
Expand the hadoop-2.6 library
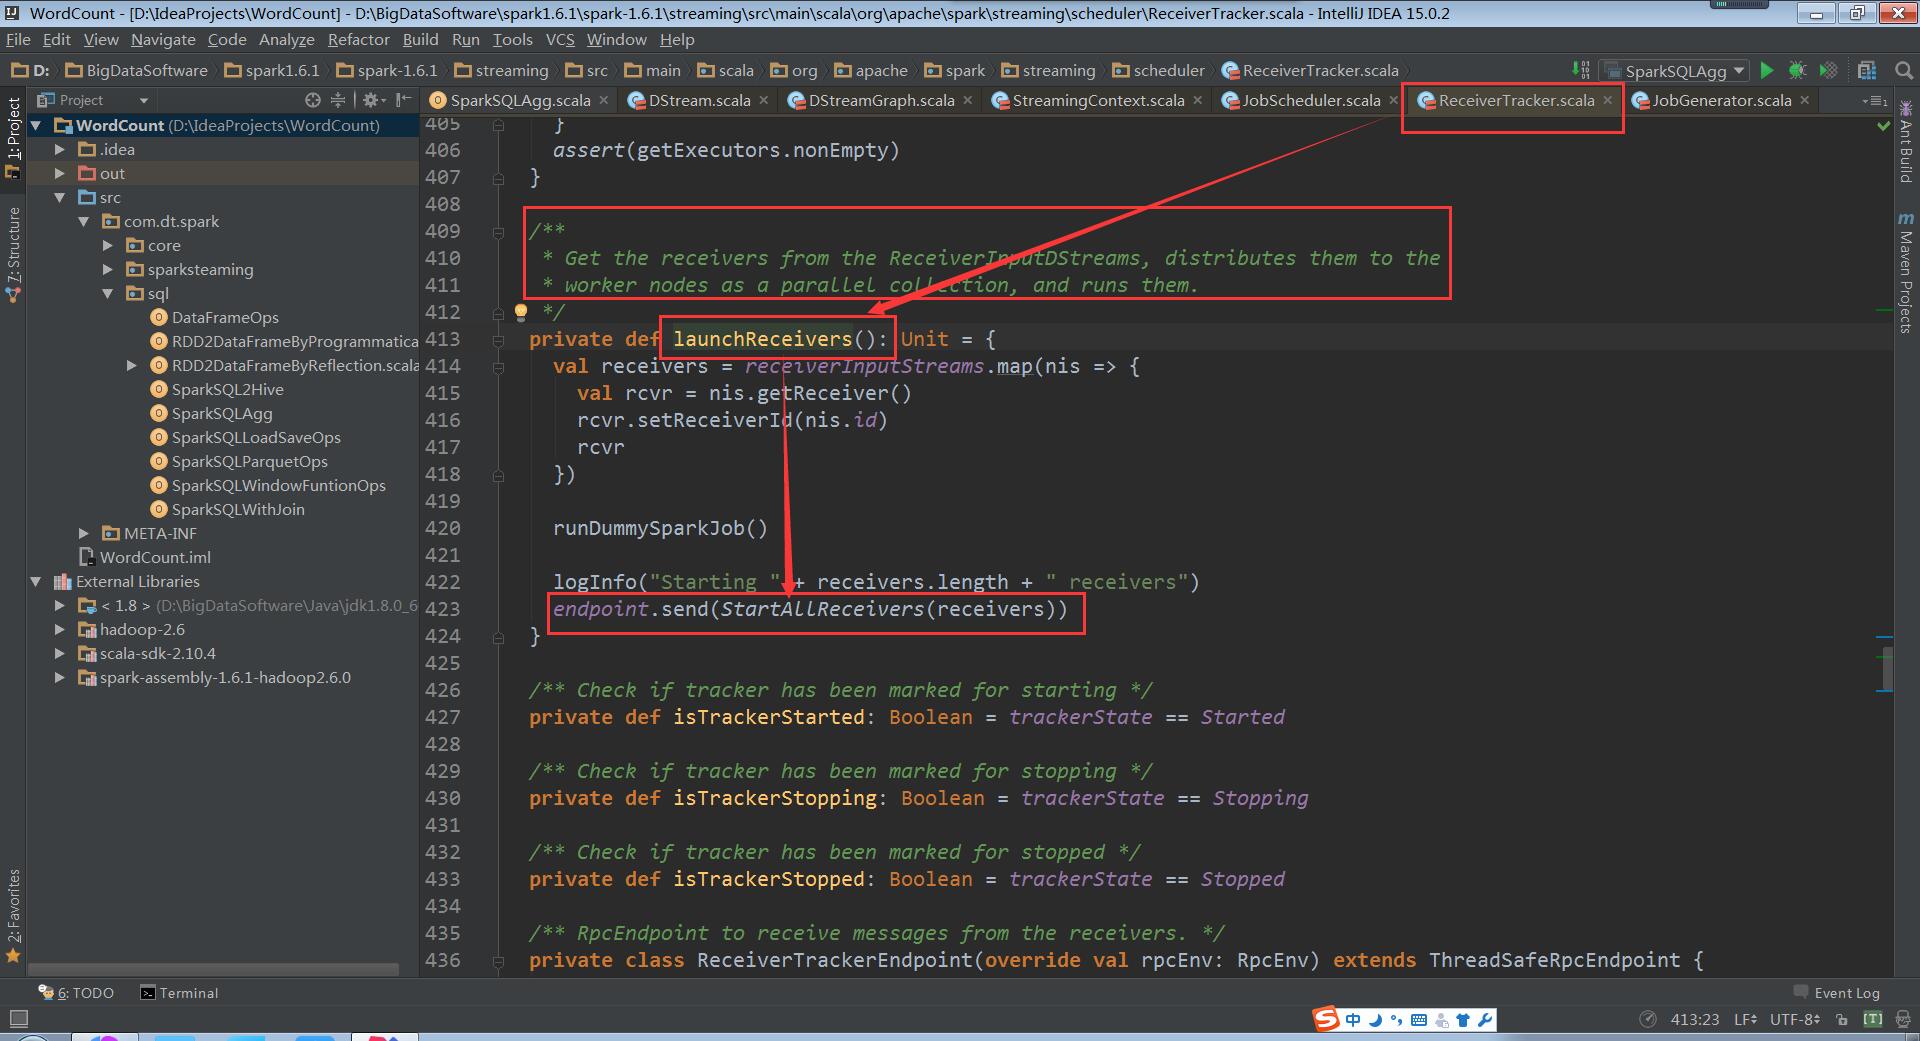point(60,629)
